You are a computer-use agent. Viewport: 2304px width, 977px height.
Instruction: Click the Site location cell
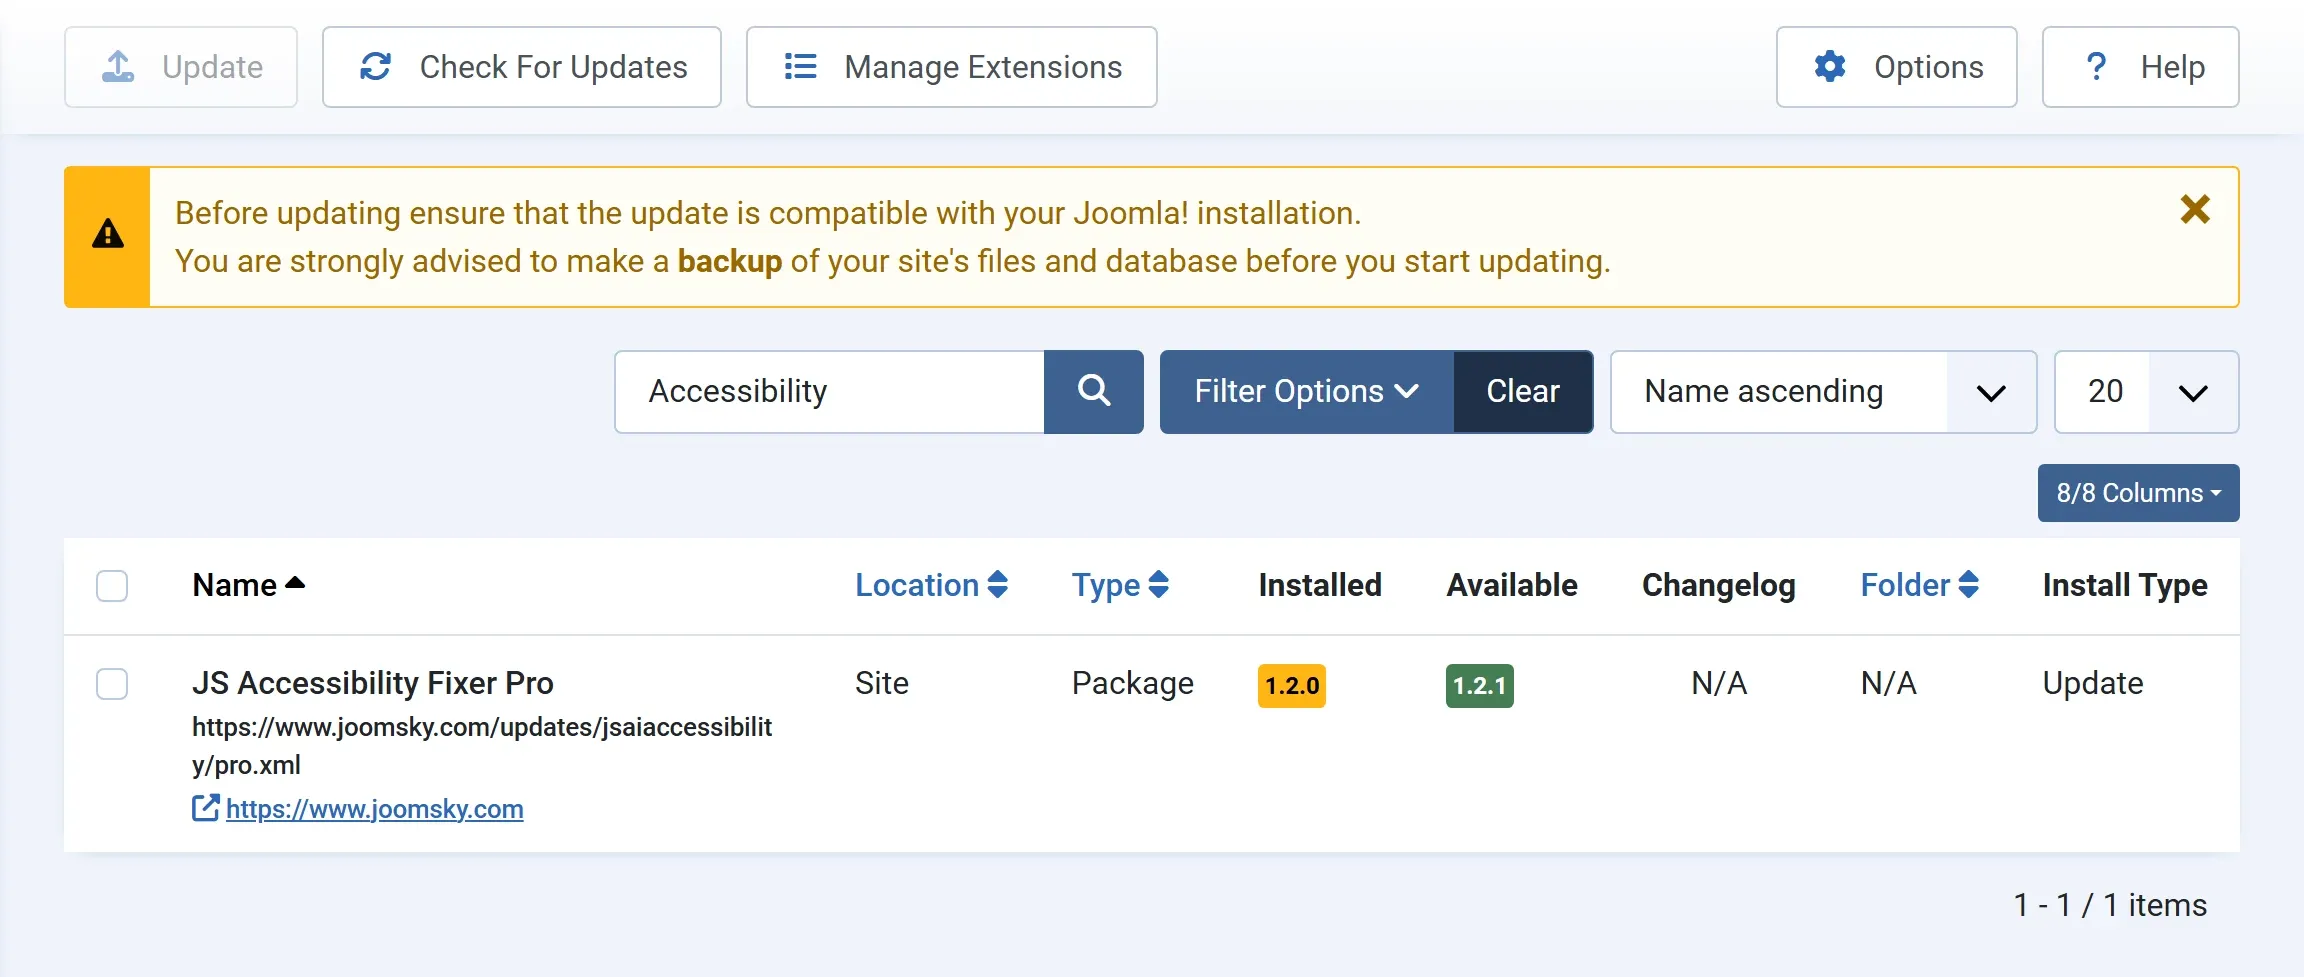point(882,683)
